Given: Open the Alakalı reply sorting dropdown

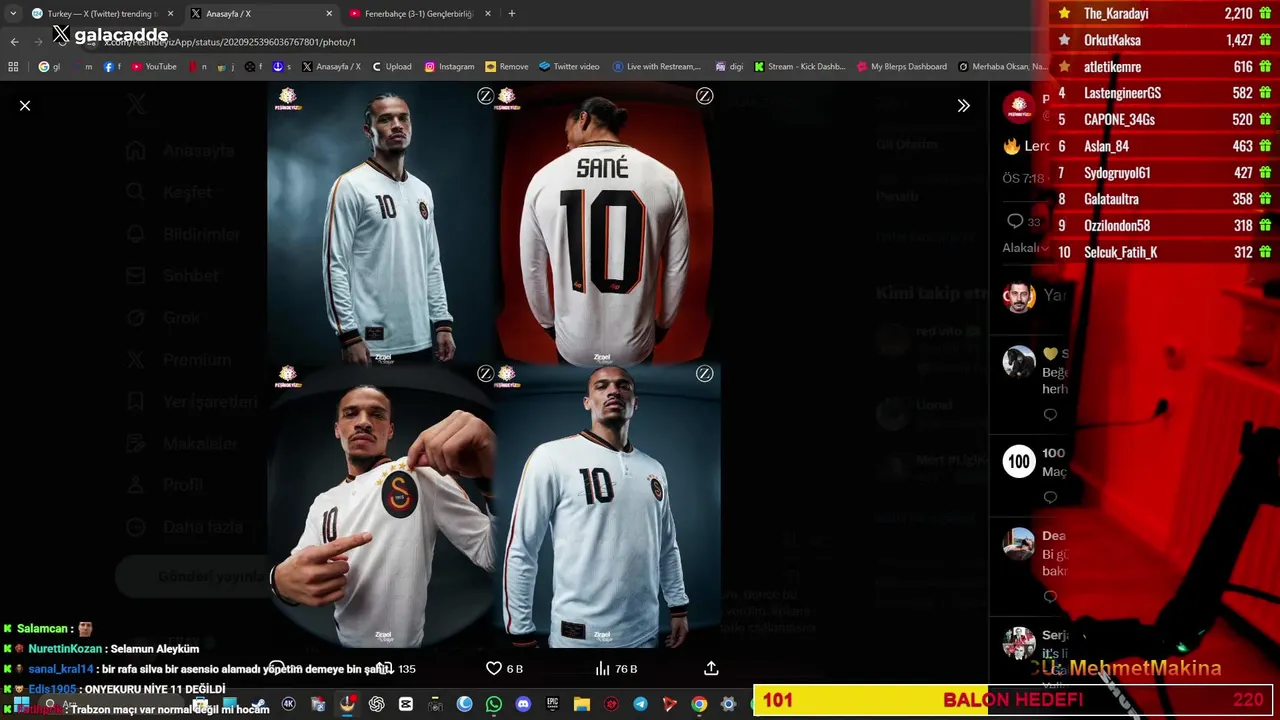Looking at the screenshot, I should [1026, 248].
